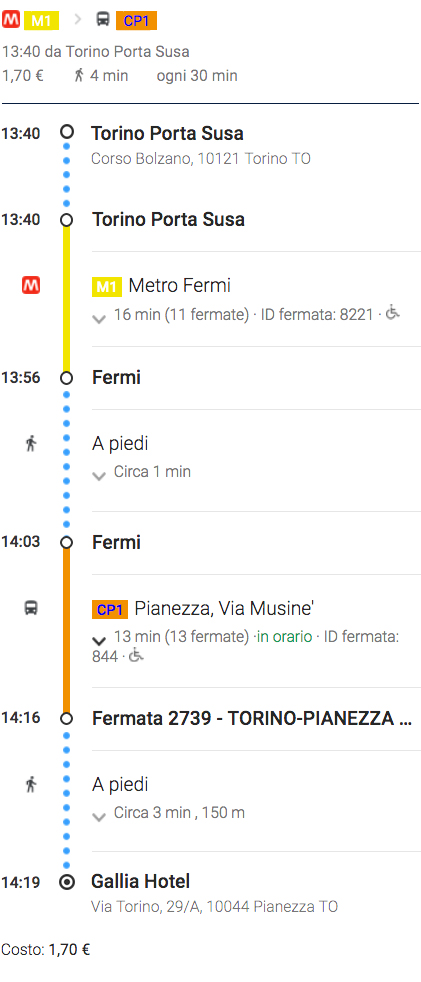The width and height of the screenshot is (421, 982).
Task: Open Fermata 2739 - TORINO-PIANEZZA stop
Action: click(252, 718)
